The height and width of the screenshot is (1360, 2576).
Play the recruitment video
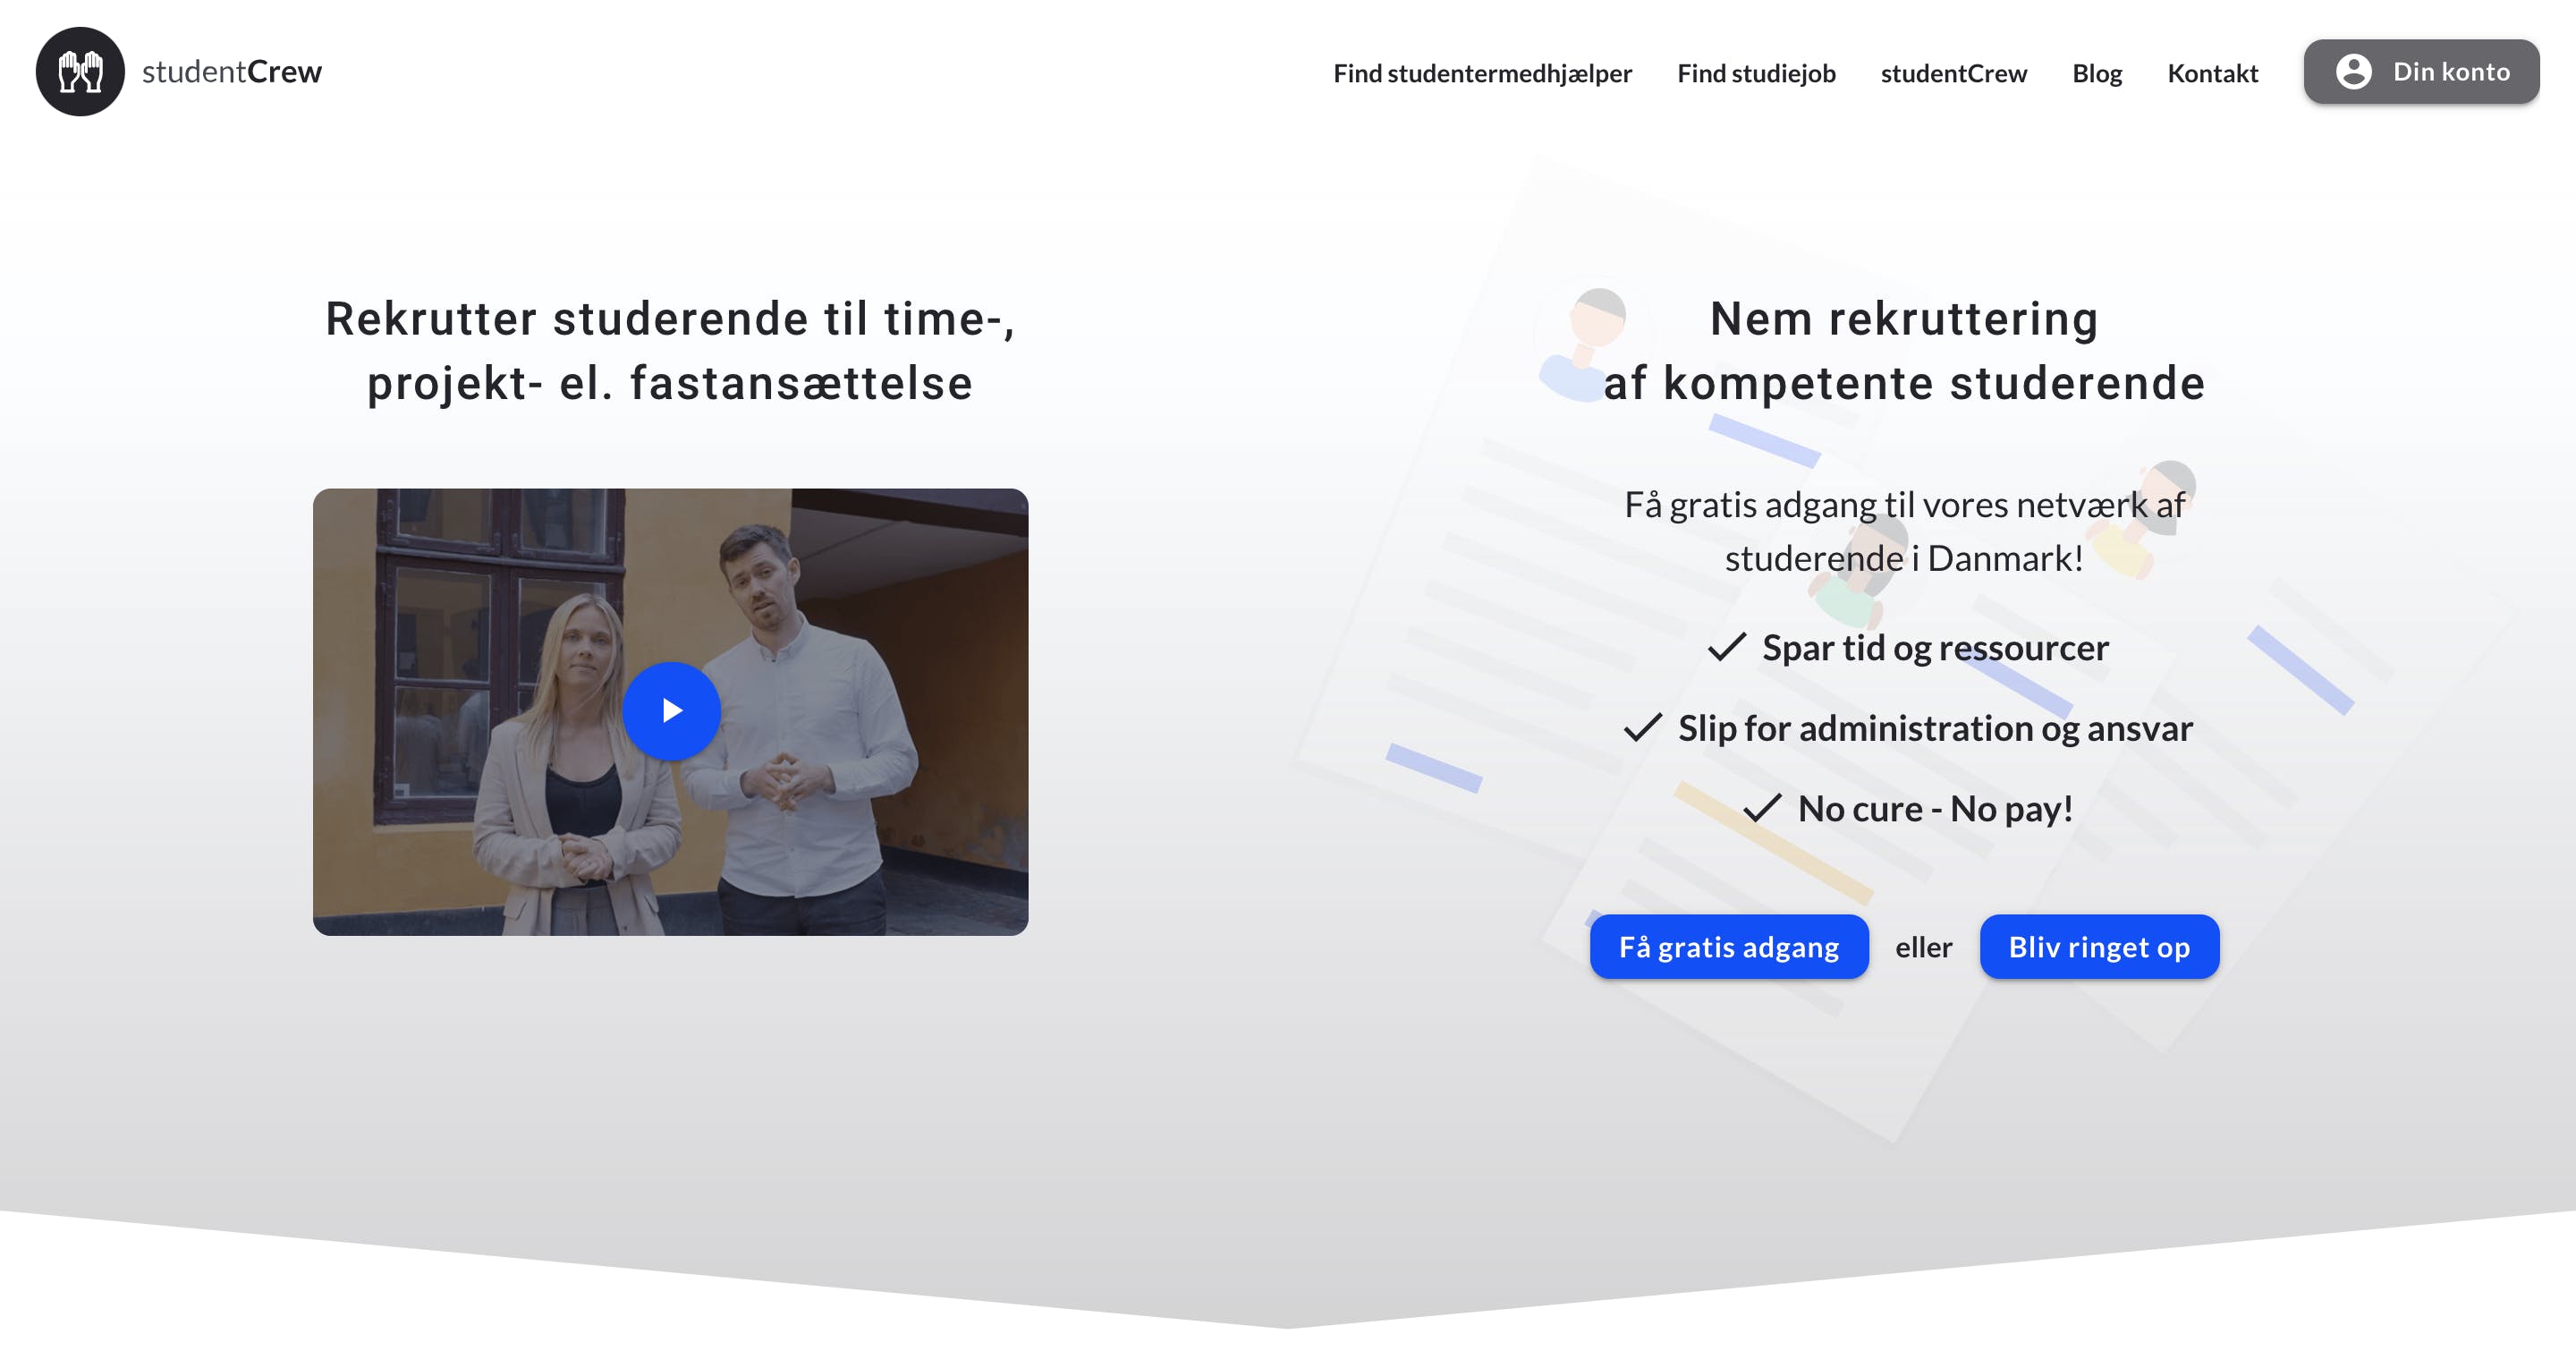[x=671, y=711]
